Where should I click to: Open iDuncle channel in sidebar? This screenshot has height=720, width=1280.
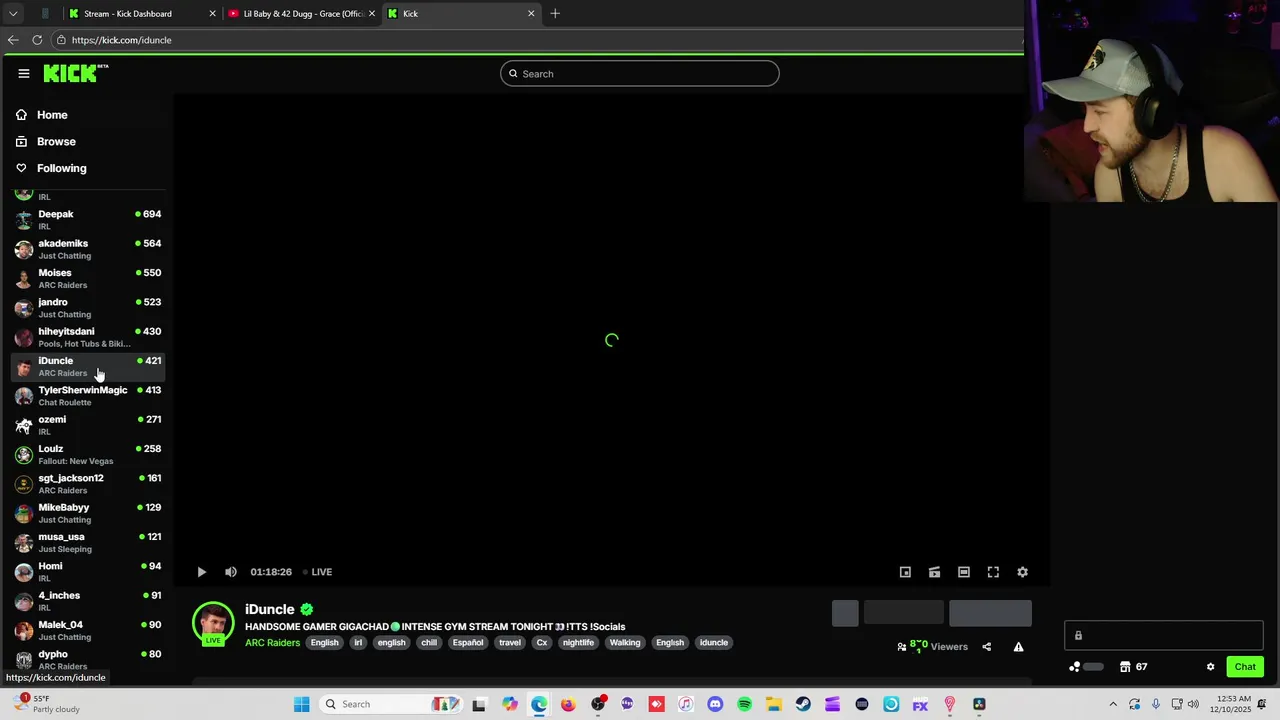click(x=88, y=366)
